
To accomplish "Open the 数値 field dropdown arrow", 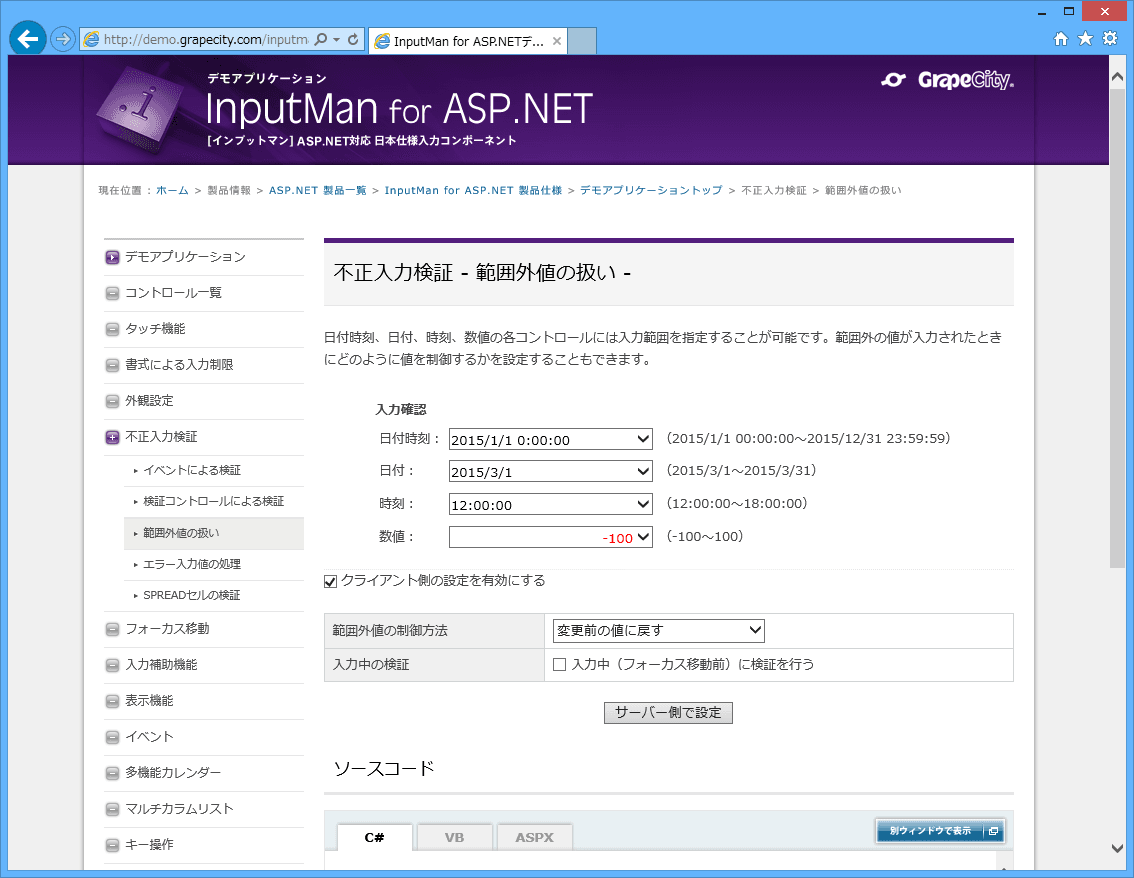I will pos(643,537).
